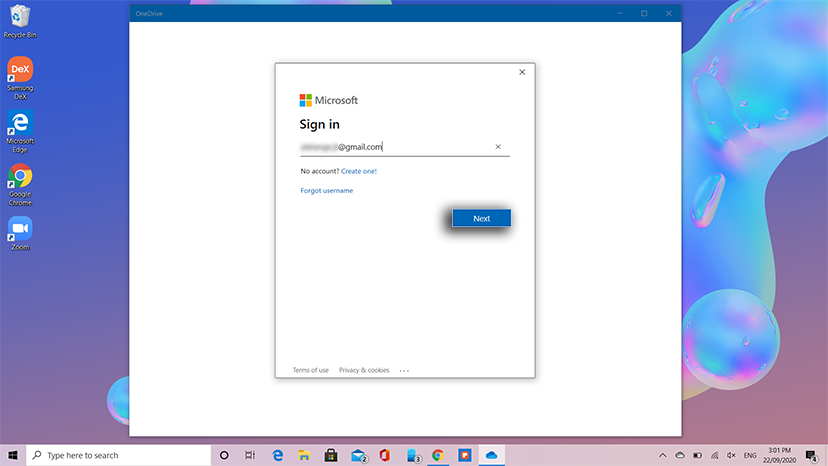The height and width of the screenshot is (466, 828).
Task: Open the three-dots more options in dialog footer
Action: point(404,371)
